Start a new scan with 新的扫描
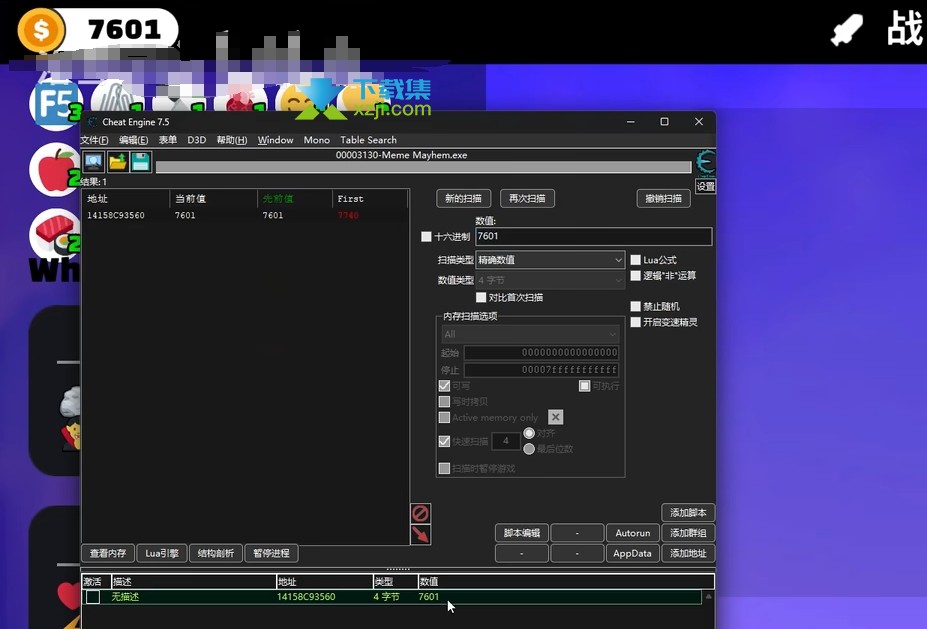Screen dimensions: 927x629 click(464, 199)
